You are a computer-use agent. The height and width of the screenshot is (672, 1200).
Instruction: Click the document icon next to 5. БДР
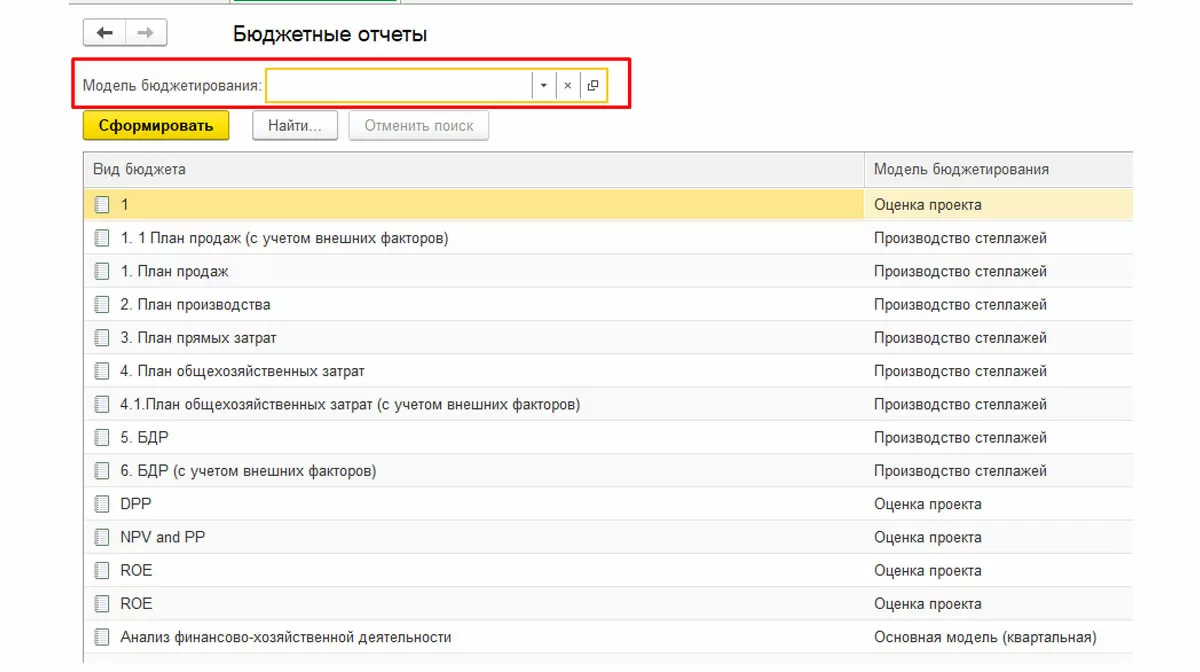101,437
